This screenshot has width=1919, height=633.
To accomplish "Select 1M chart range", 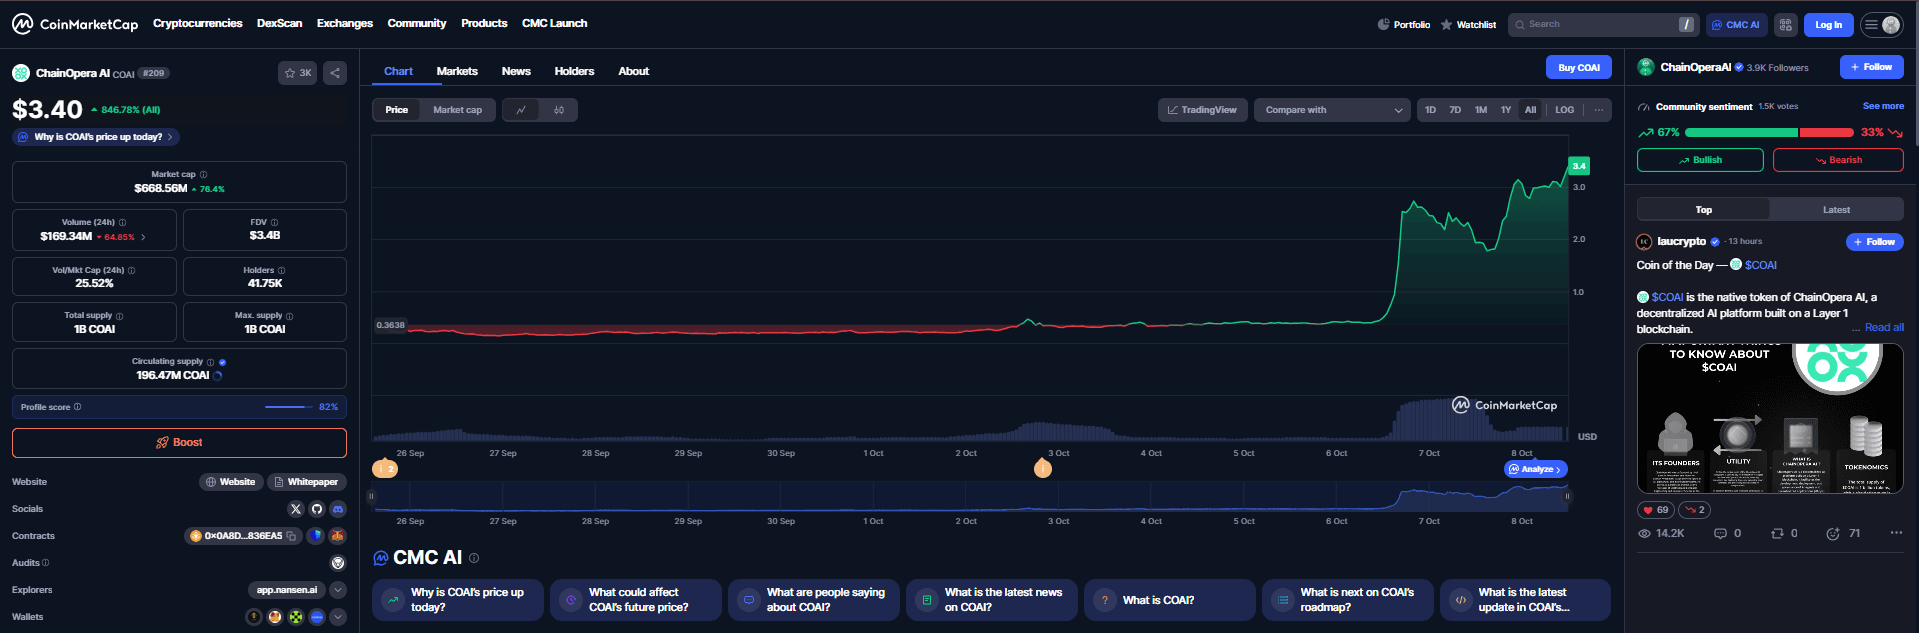I will click(x=1481, y=110).
